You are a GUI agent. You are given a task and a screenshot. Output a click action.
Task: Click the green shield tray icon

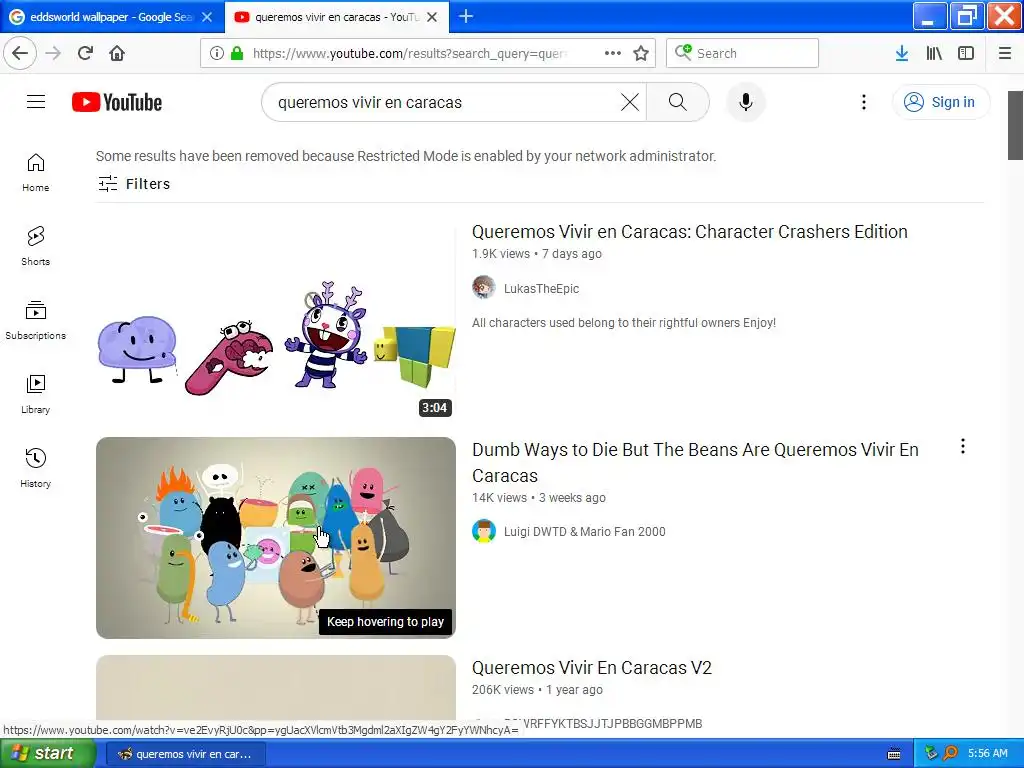pos(931,754)
